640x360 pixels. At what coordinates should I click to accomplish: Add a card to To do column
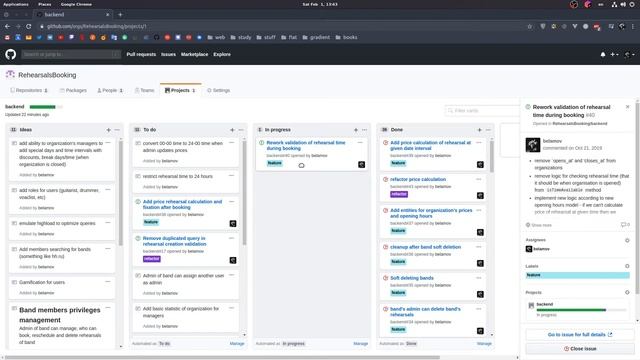[x=232, y=130]
